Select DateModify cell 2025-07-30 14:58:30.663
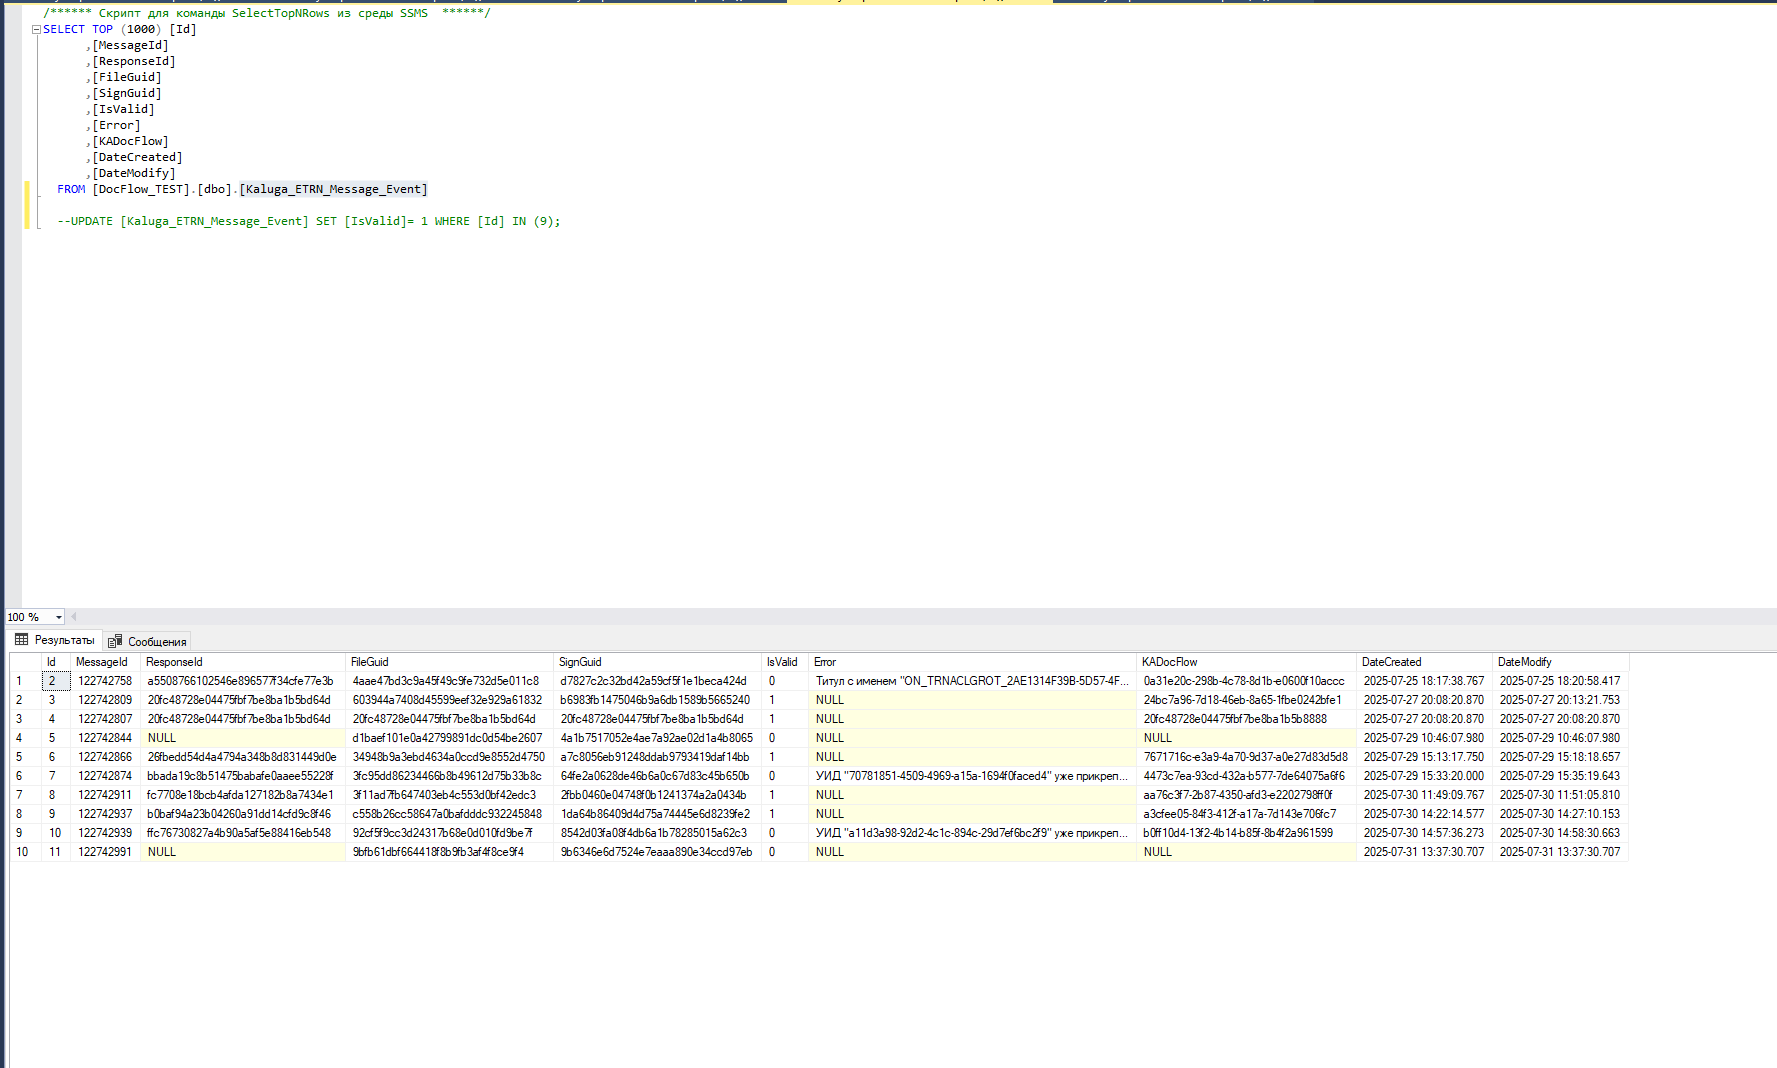Image resolution: width=1777 pixels, height=1068 pixels. tap(1560, 833)
